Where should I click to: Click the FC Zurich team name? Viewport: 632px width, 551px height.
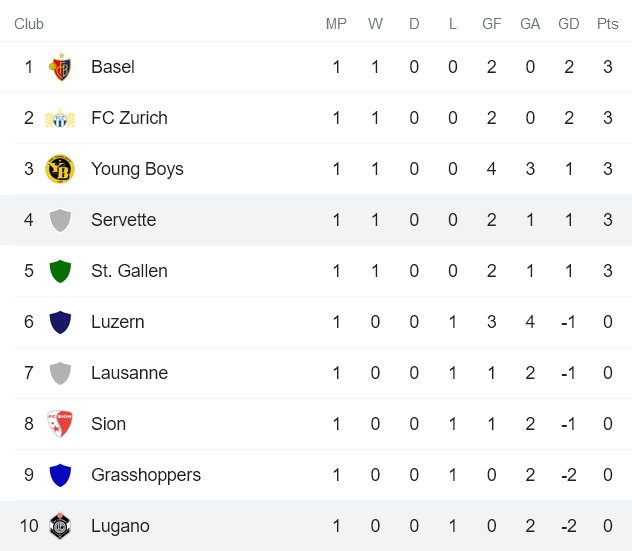[x=129, y=118]
